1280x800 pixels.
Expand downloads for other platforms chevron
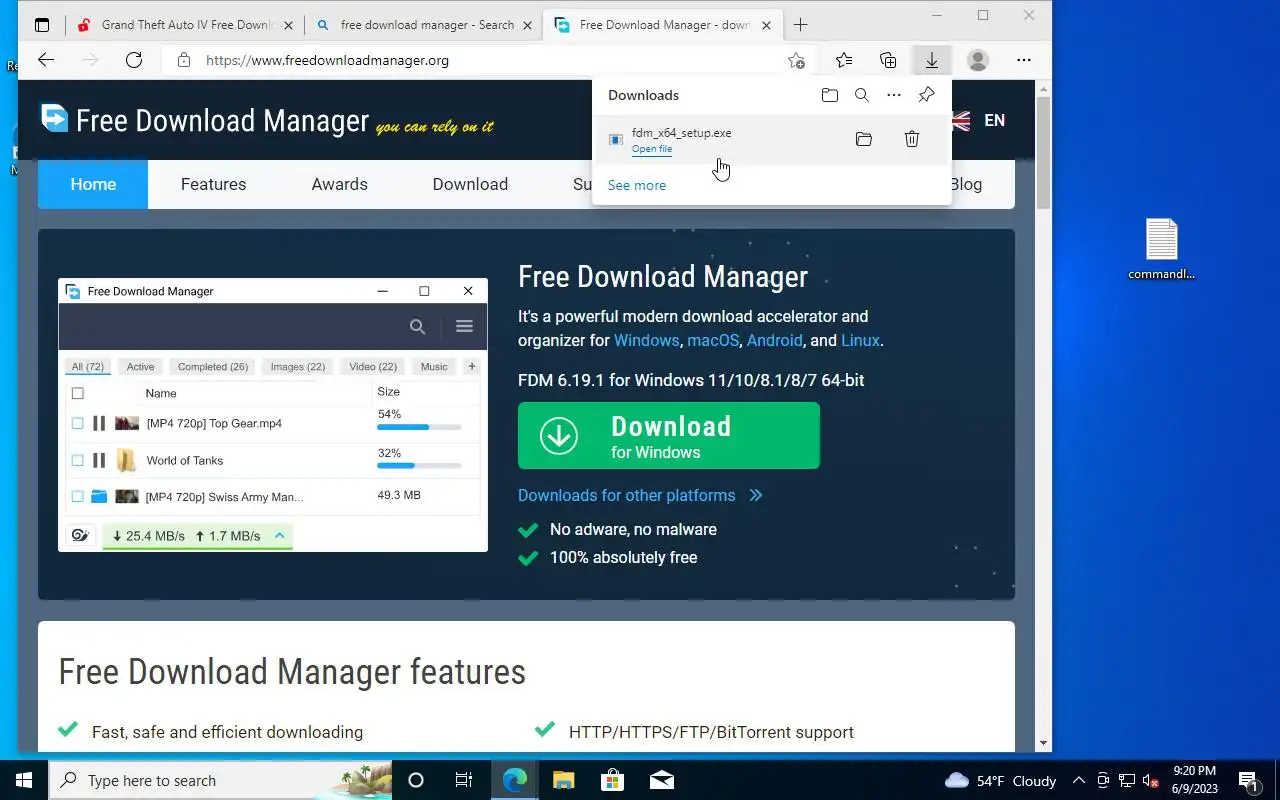tap(756, 495)
